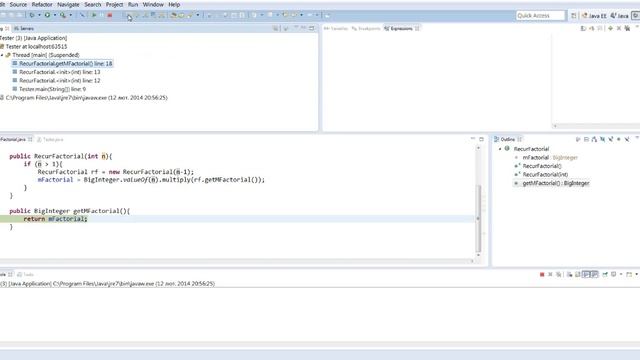Switch to the Java EE perspective

[x=594, y=16]
